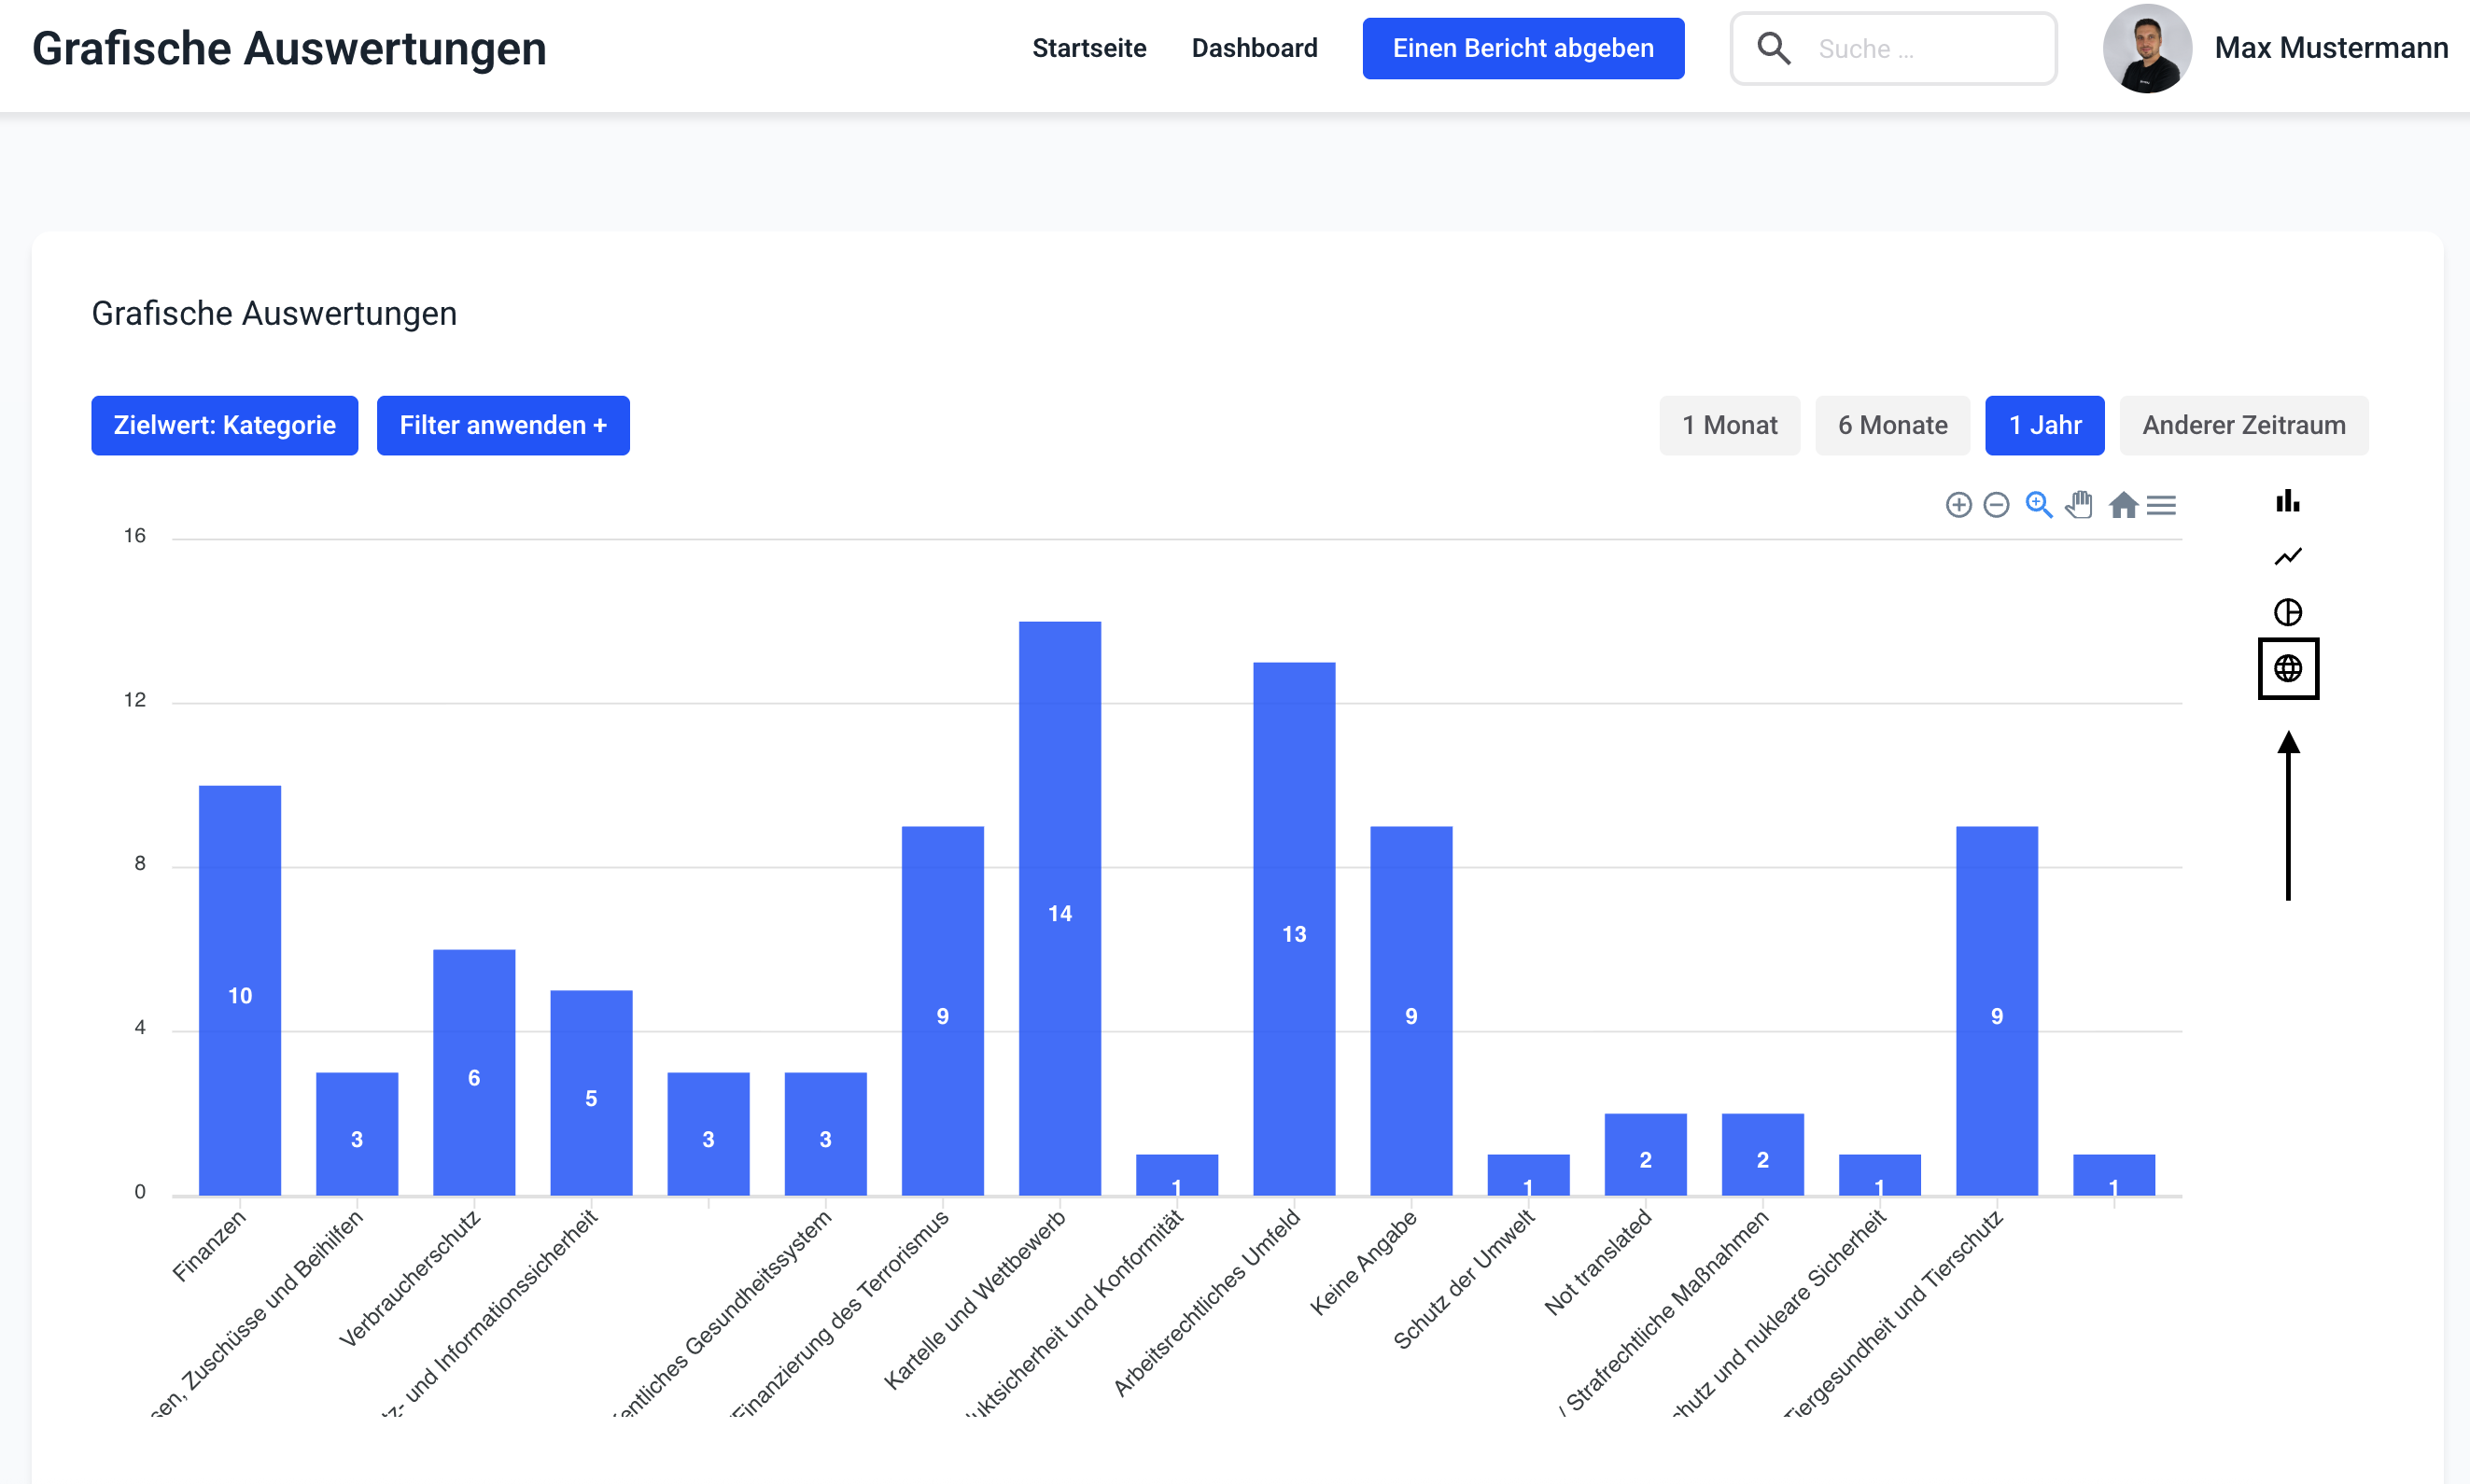Reset chart zoom with home icon
This screenshot has height=1484, width=2470.
click(2122, 505)
